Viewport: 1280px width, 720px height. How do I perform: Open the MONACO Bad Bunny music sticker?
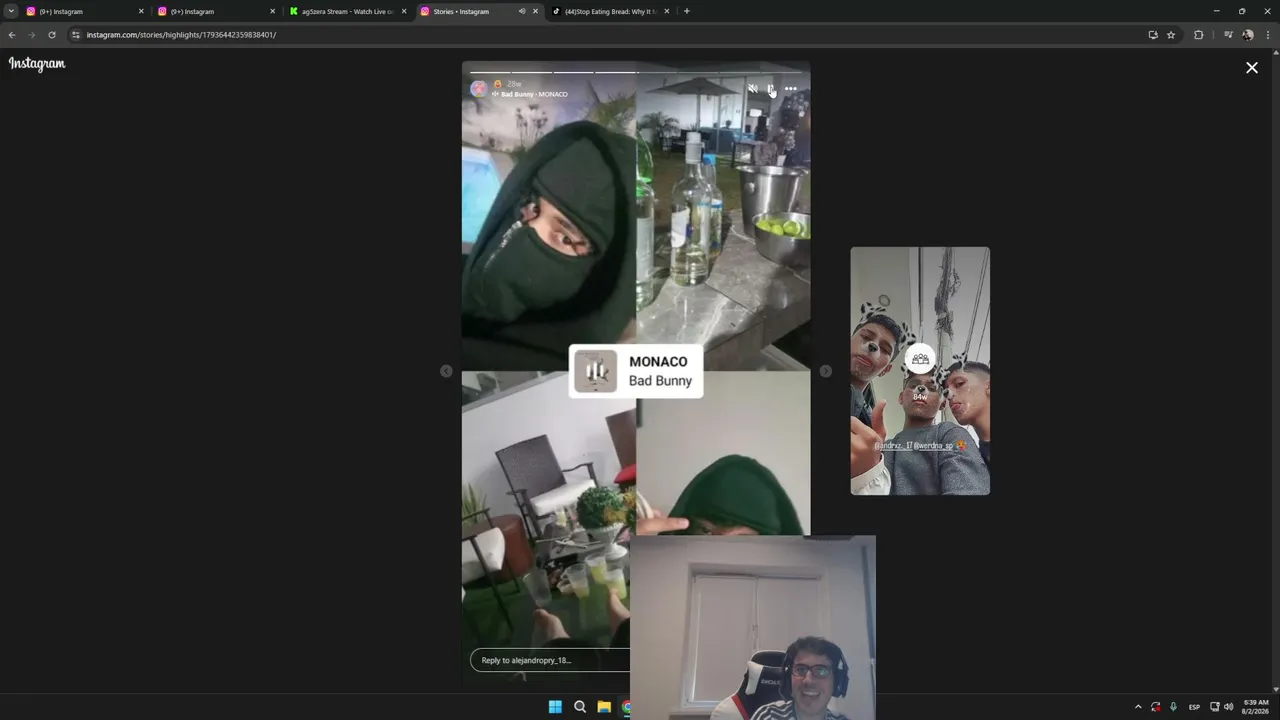[636, 371]
